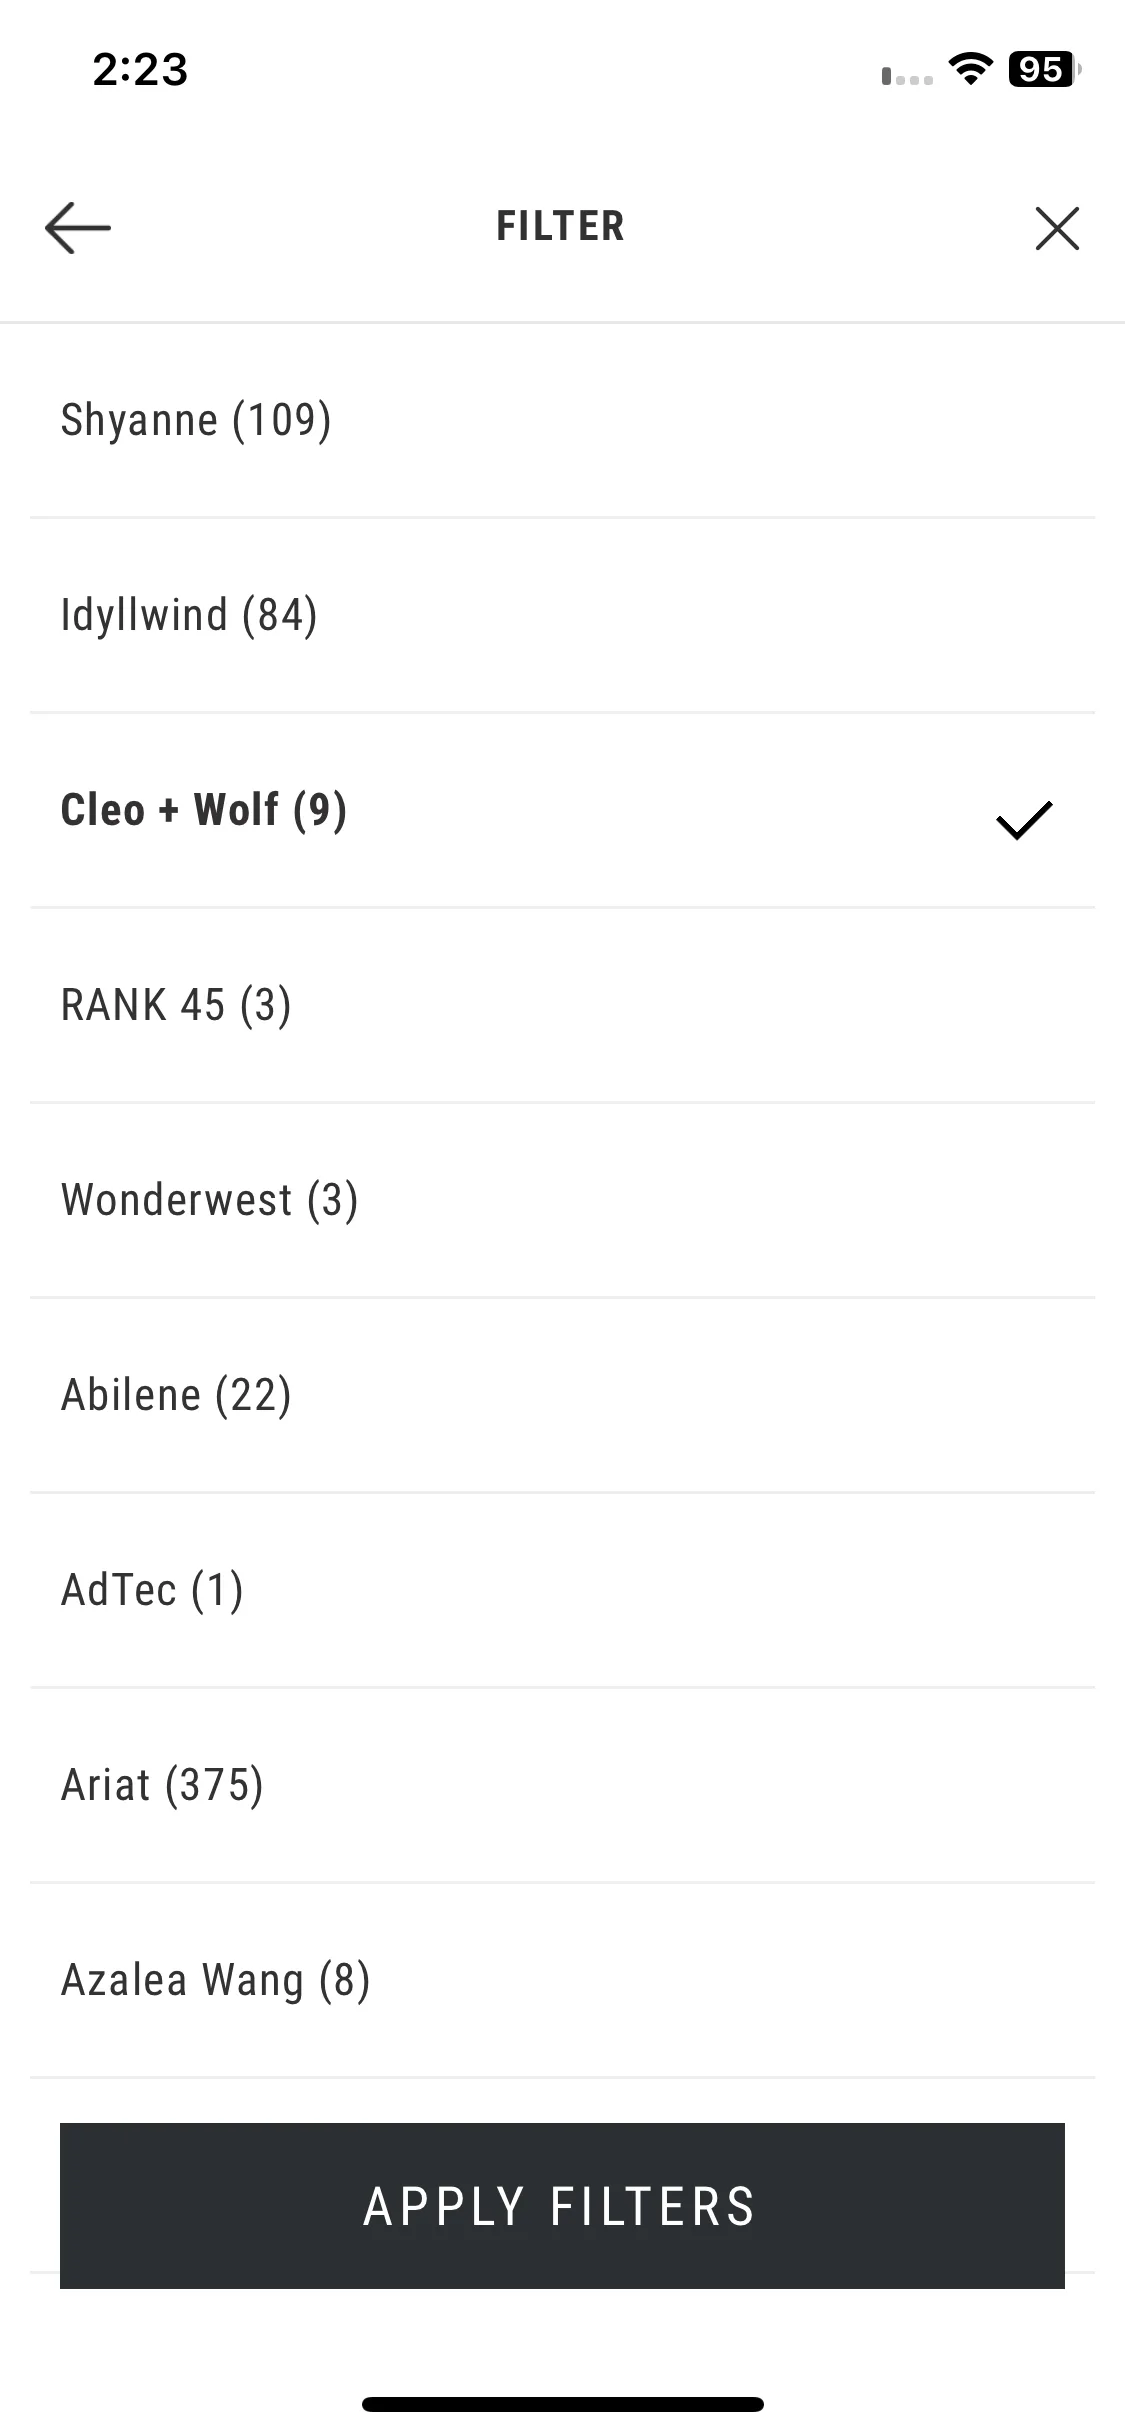Tap the FILTER header title
Viewport: 1125px width, 2436px height.
coord(561,226)
